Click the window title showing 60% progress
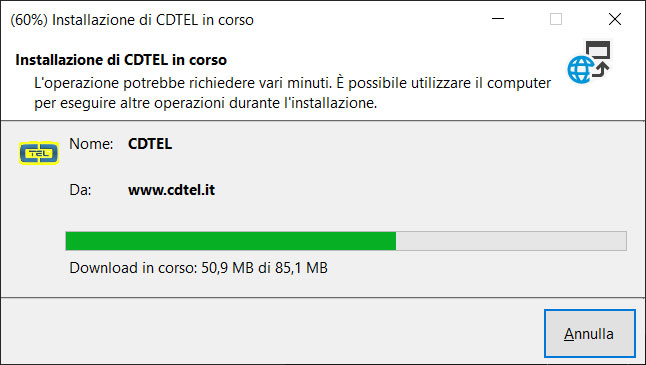This screenshot has width=646, height=365. (132, 20)
